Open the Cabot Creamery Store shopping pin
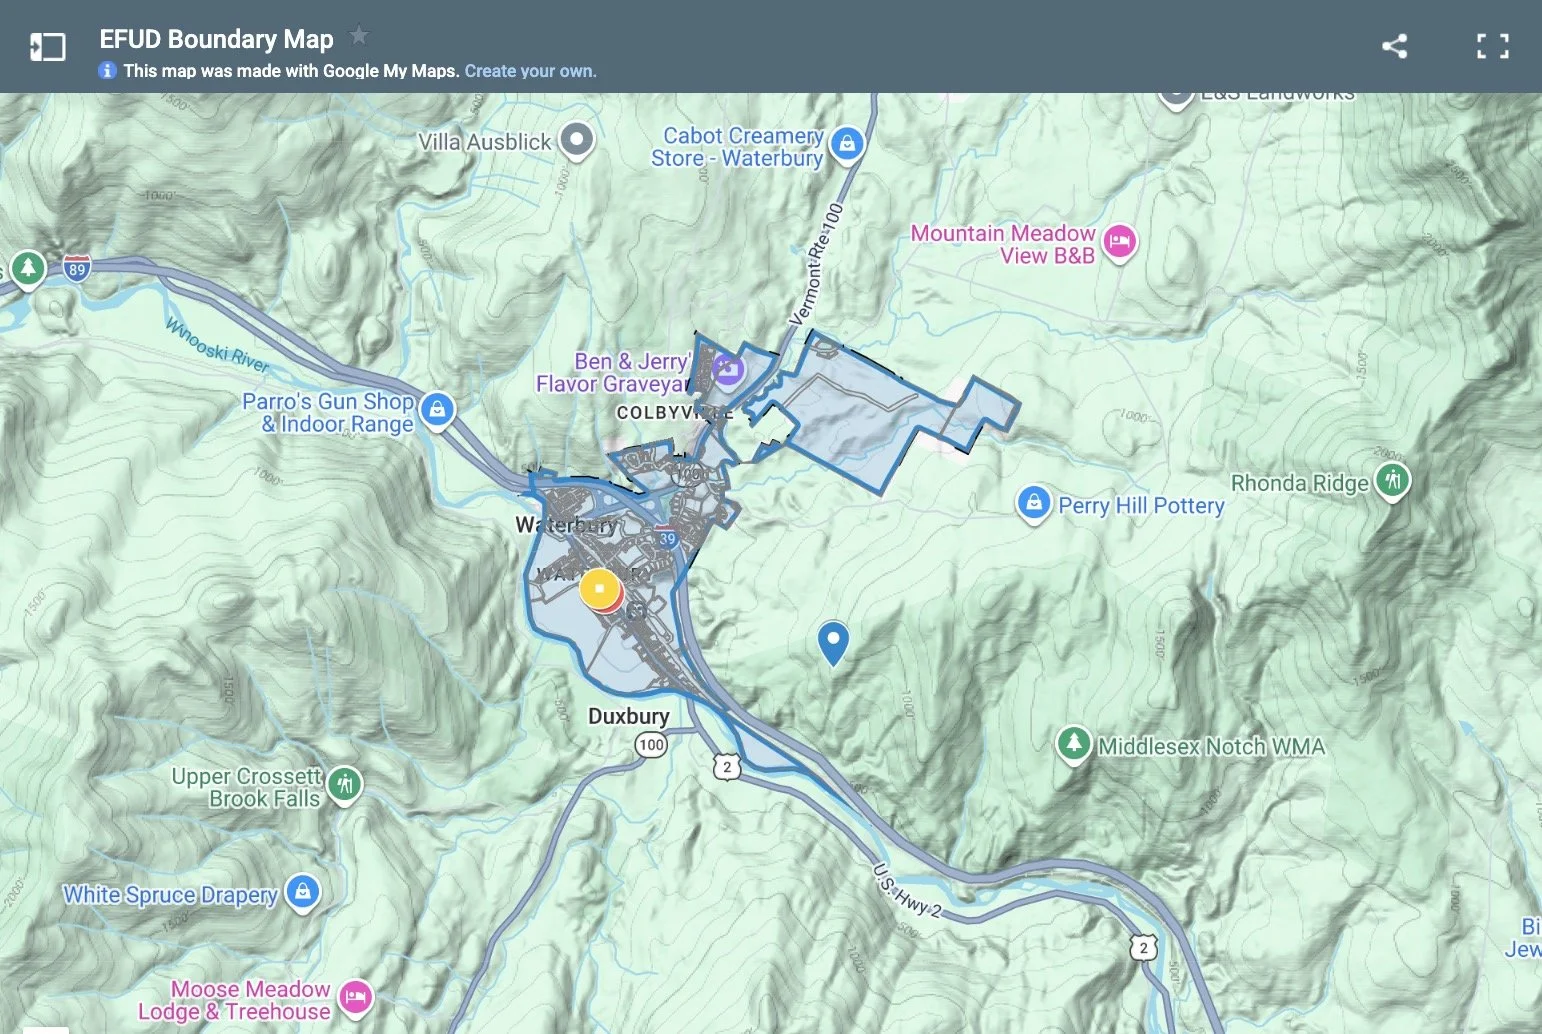 (847, 145)
